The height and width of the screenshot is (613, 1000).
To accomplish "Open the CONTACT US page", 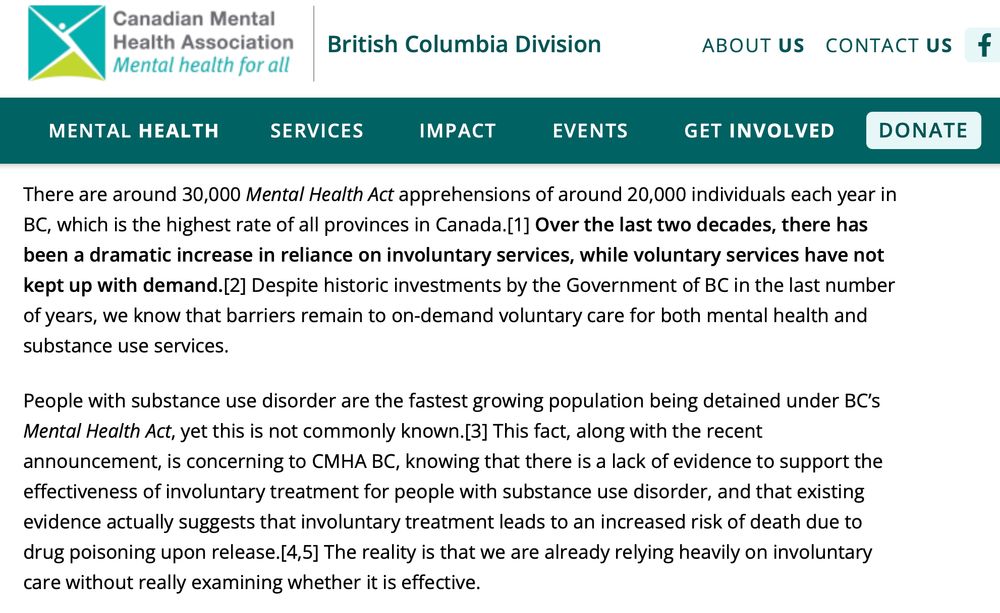I will [x=888, y=45].
